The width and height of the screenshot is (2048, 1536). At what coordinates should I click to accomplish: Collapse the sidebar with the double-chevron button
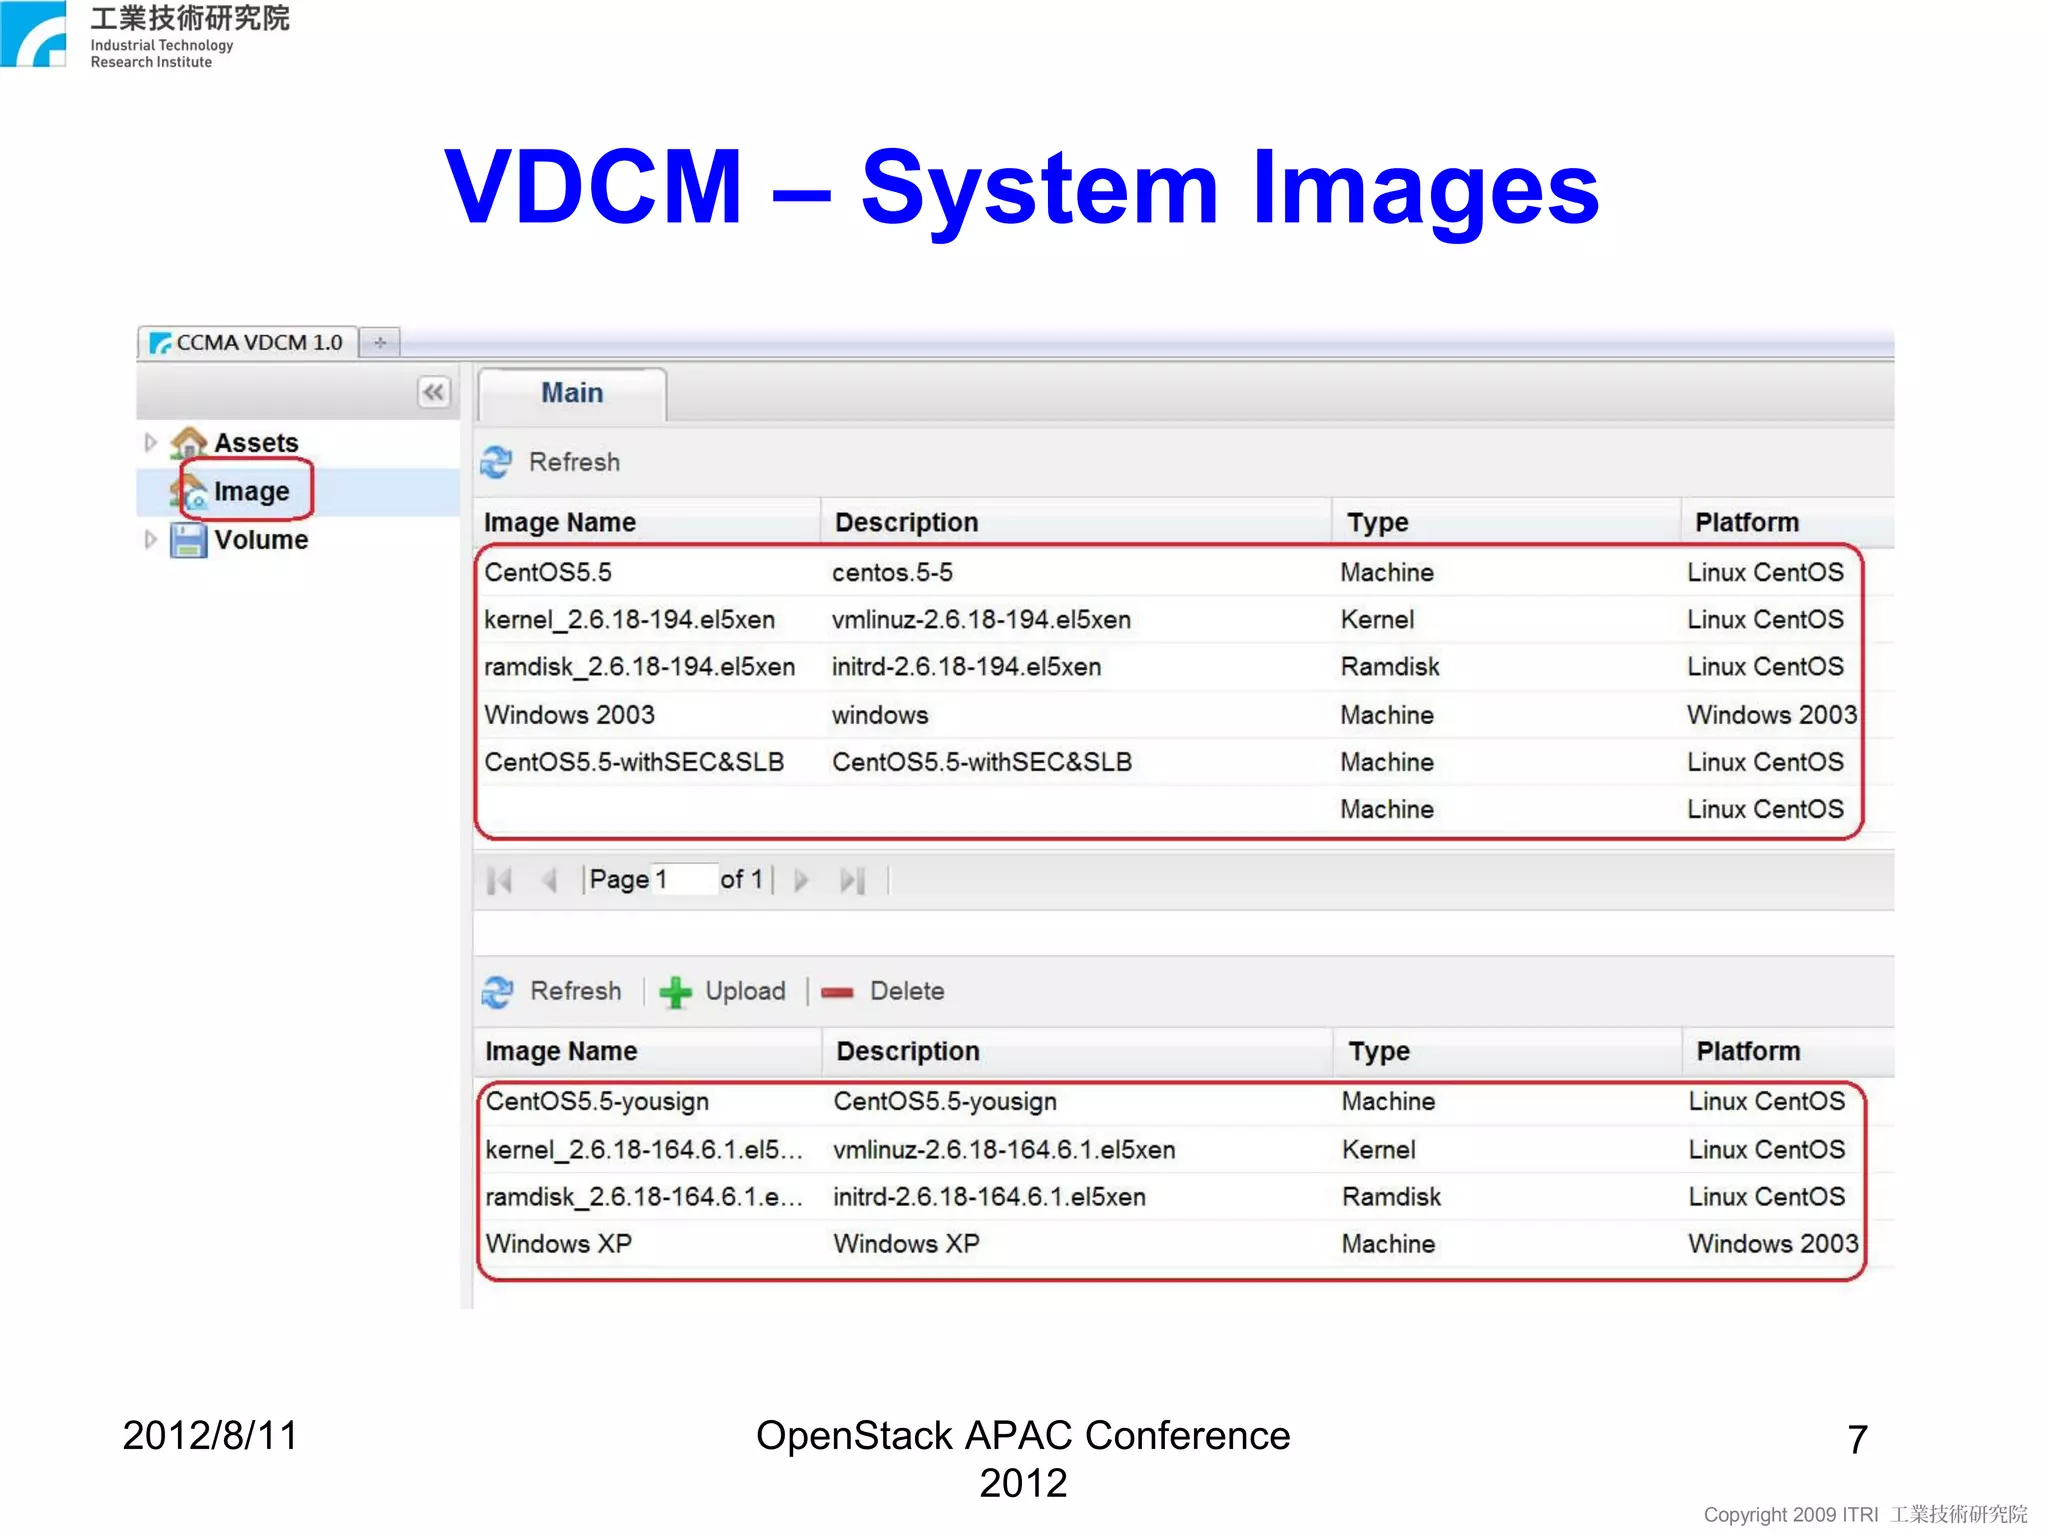(x=433, y=392)
